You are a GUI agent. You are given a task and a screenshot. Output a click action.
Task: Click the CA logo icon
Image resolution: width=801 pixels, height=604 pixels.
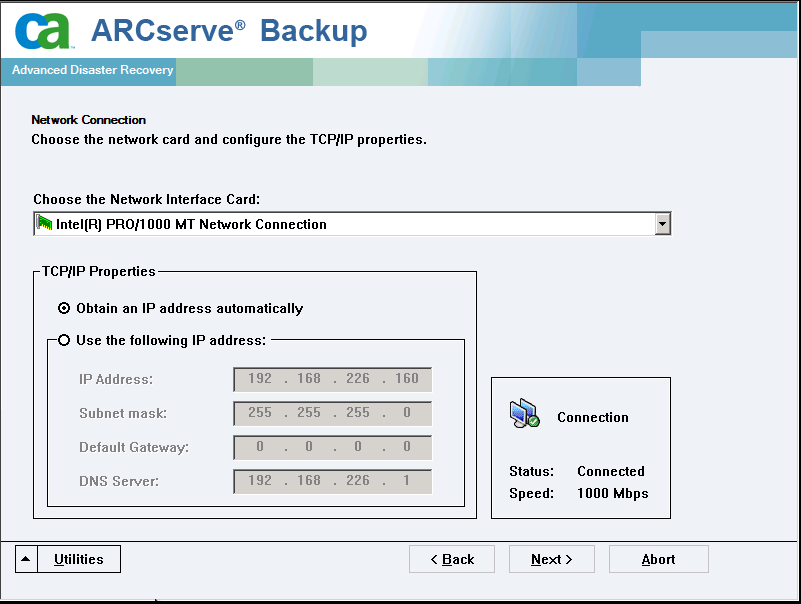click(x=44, y=31)
